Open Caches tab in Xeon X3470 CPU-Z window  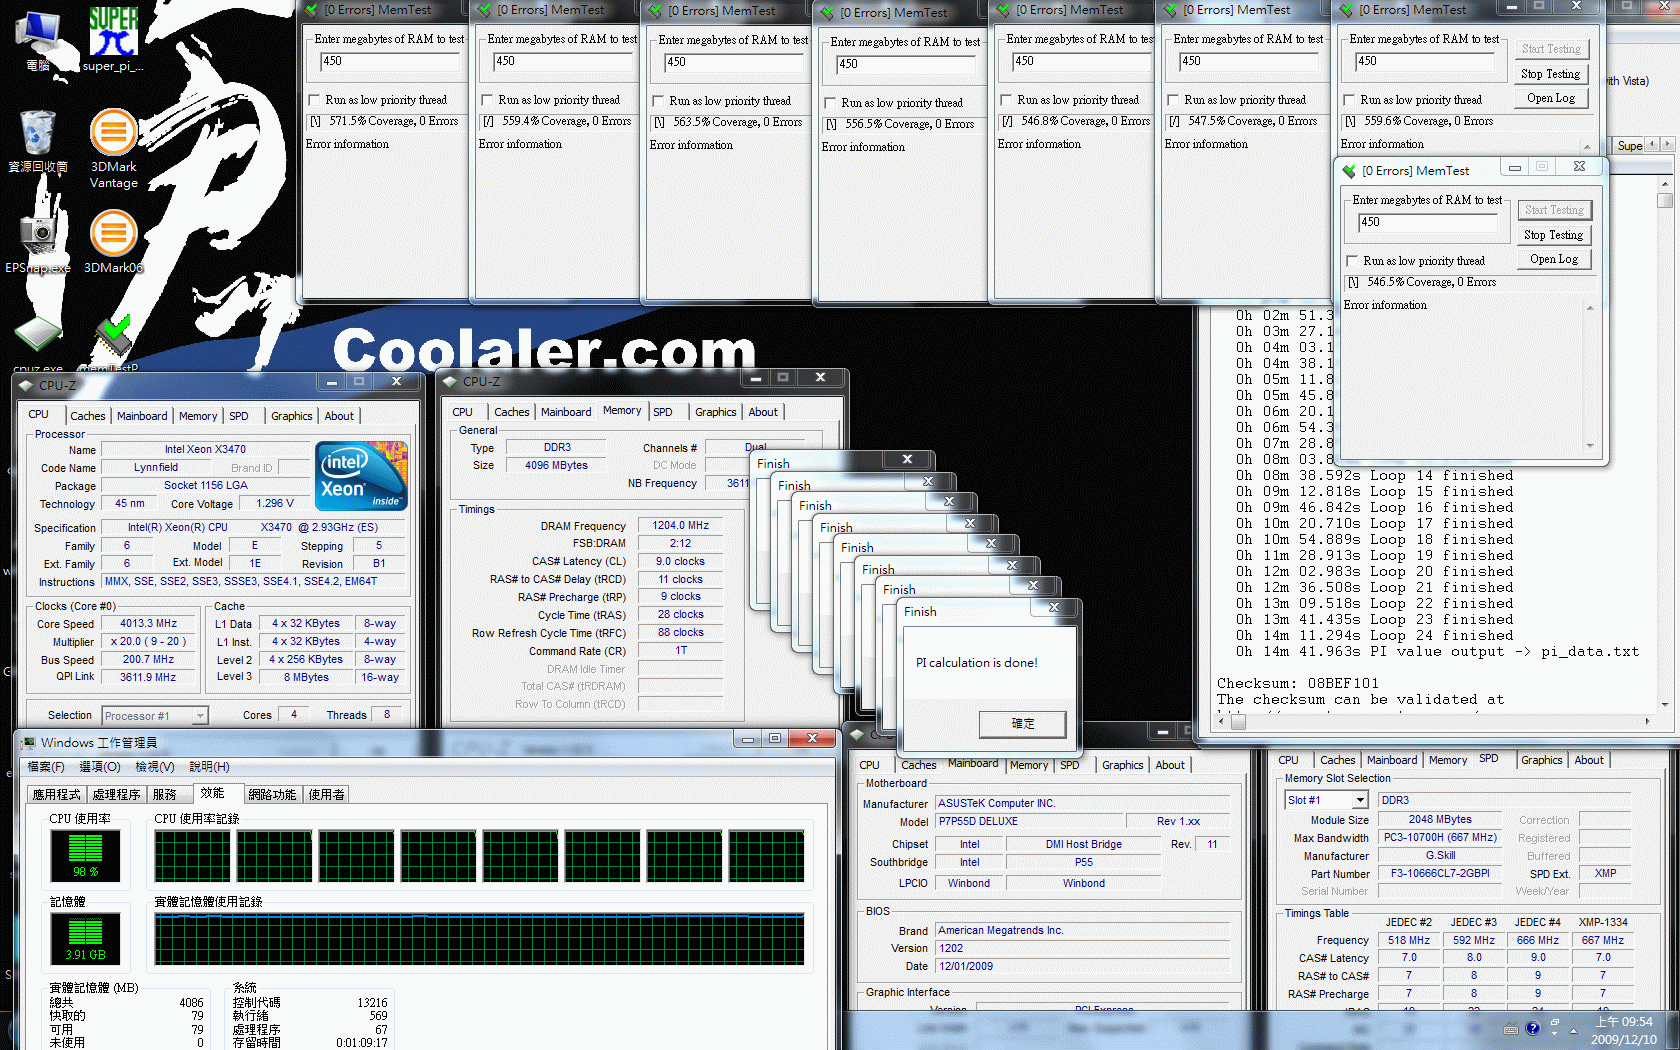click(87, 416)
